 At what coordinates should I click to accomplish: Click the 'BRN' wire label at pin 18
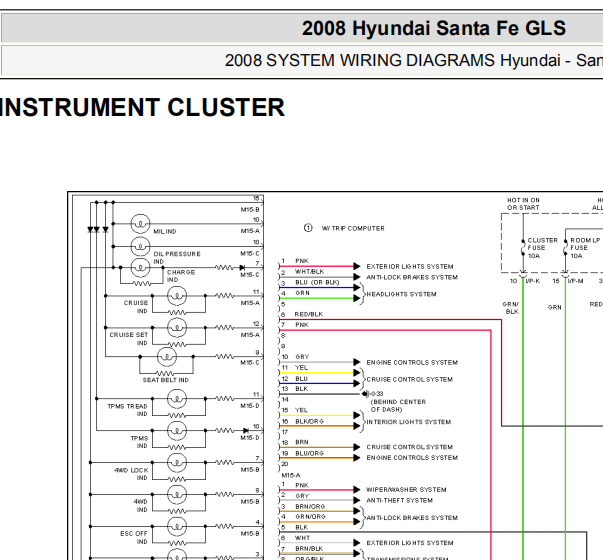(302, 442)
